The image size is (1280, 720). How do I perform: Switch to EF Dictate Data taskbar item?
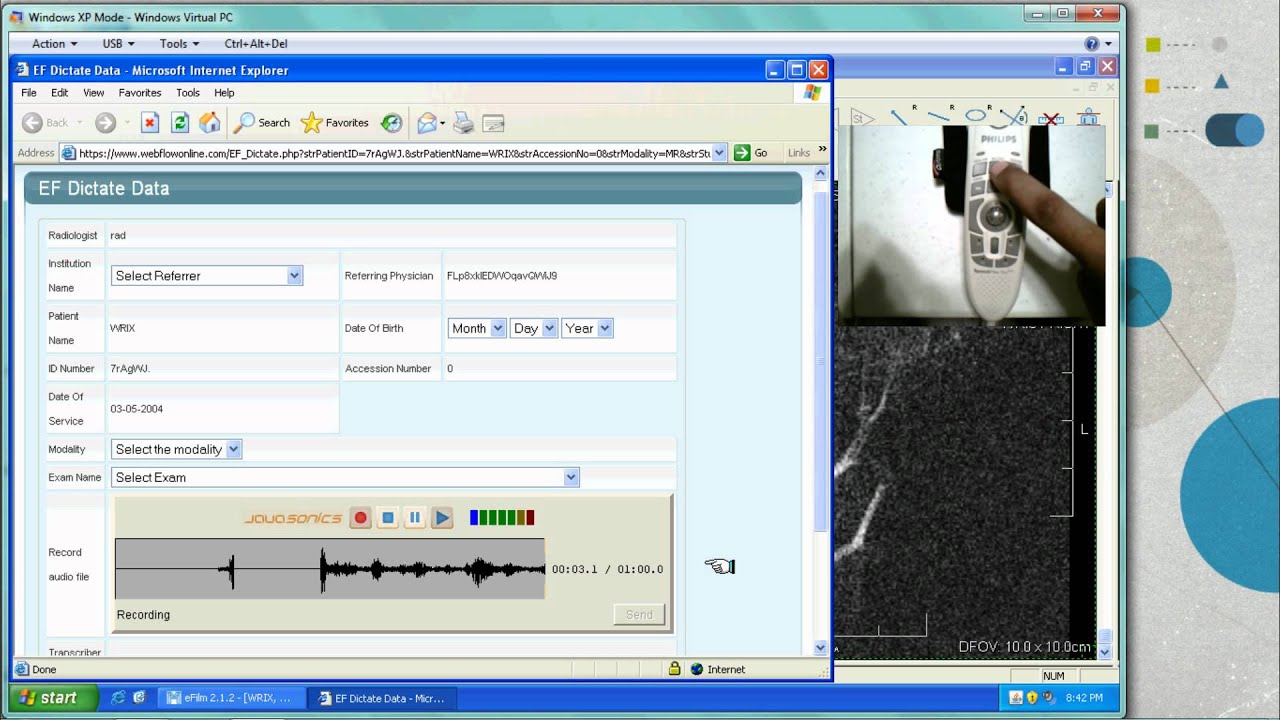[381, 698]
